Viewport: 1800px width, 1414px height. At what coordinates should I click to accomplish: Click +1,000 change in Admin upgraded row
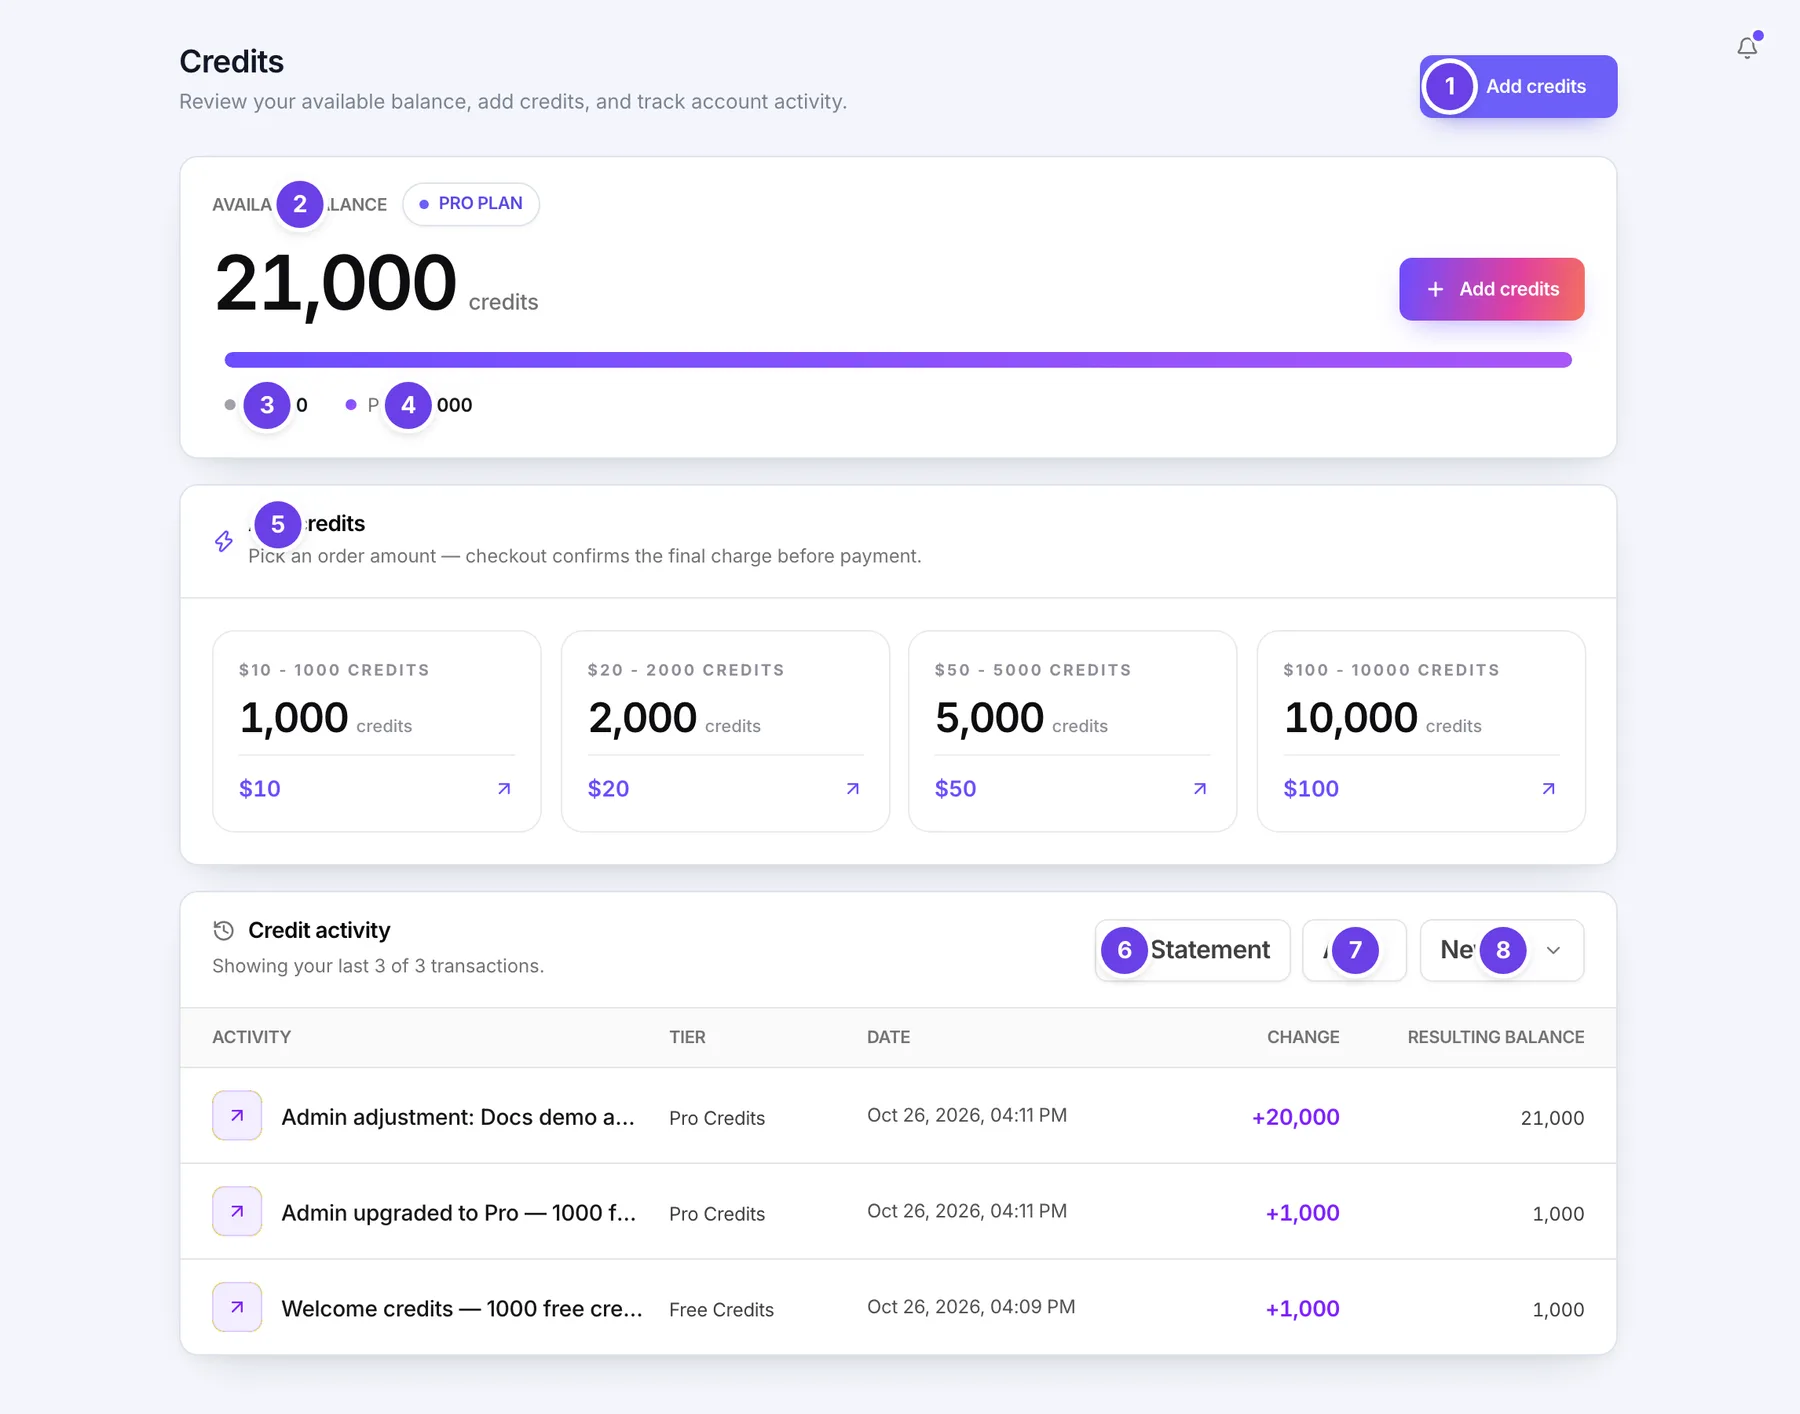[x=1302, y=1213]
